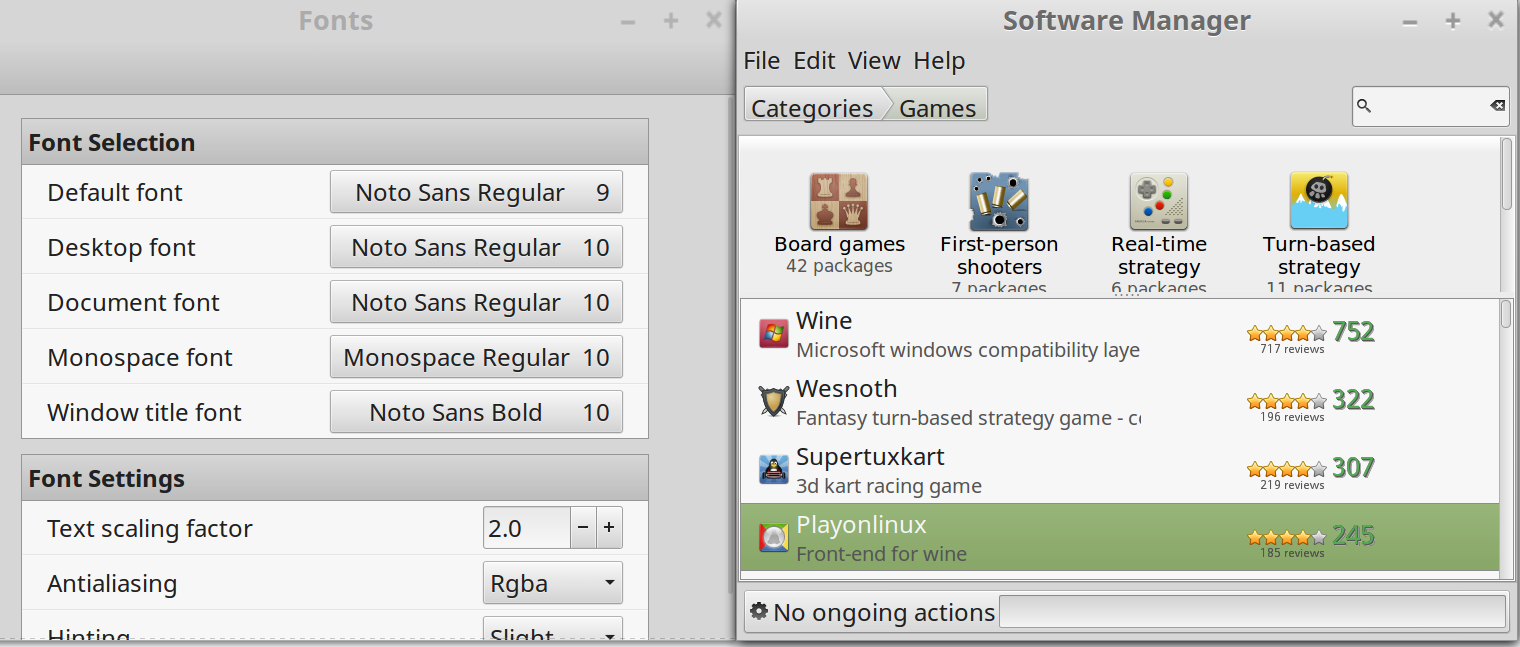Click the Font Settings section header
This screenshot has height=647, width=1520.
pyautogui.click(x=335, y=478)
